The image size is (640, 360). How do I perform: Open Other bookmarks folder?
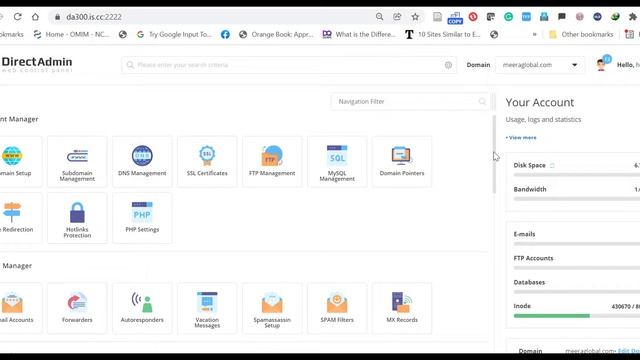coord(582,35)
